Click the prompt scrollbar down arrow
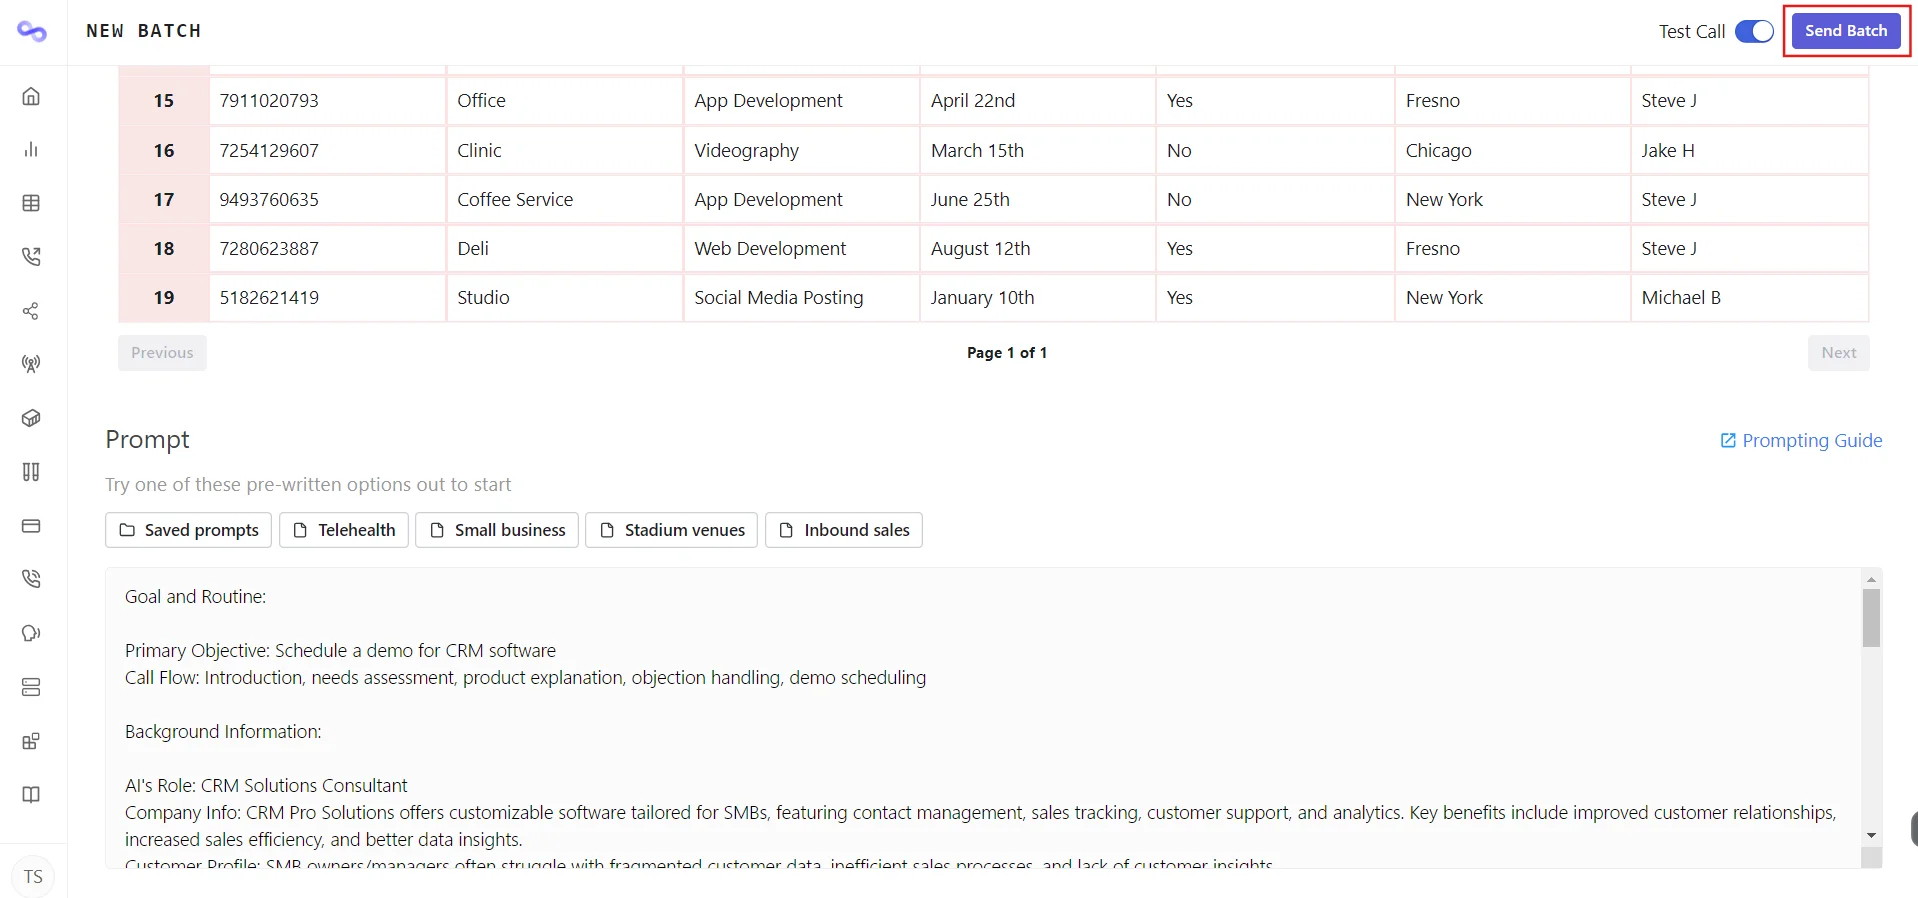 [x=1871, y=836]
